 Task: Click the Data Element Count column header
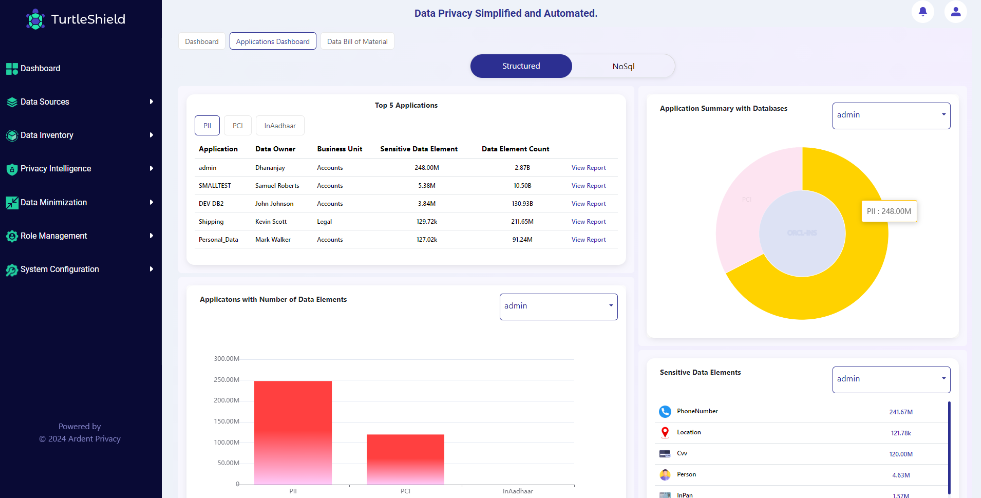[516, 149]
